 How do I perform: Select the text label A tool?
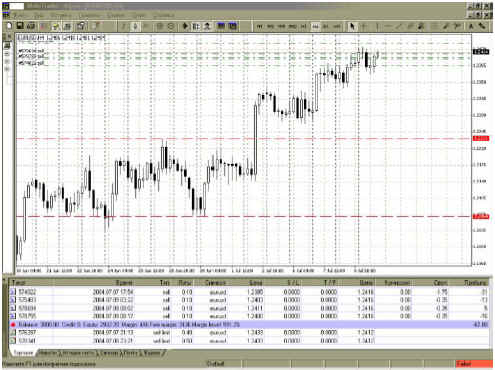471,26
